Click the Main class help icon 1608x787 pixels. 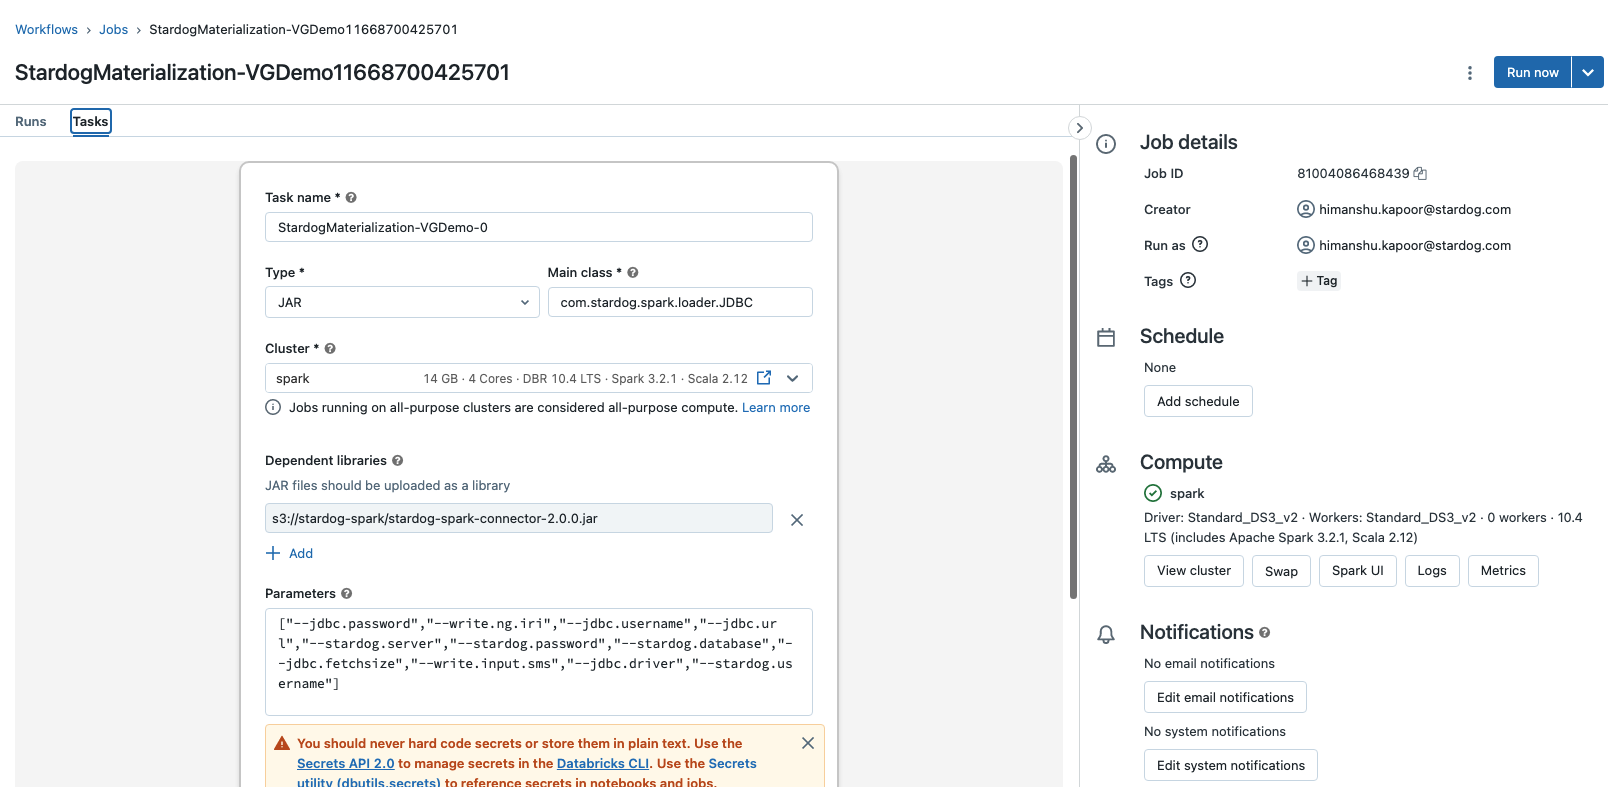click(633, 273)
